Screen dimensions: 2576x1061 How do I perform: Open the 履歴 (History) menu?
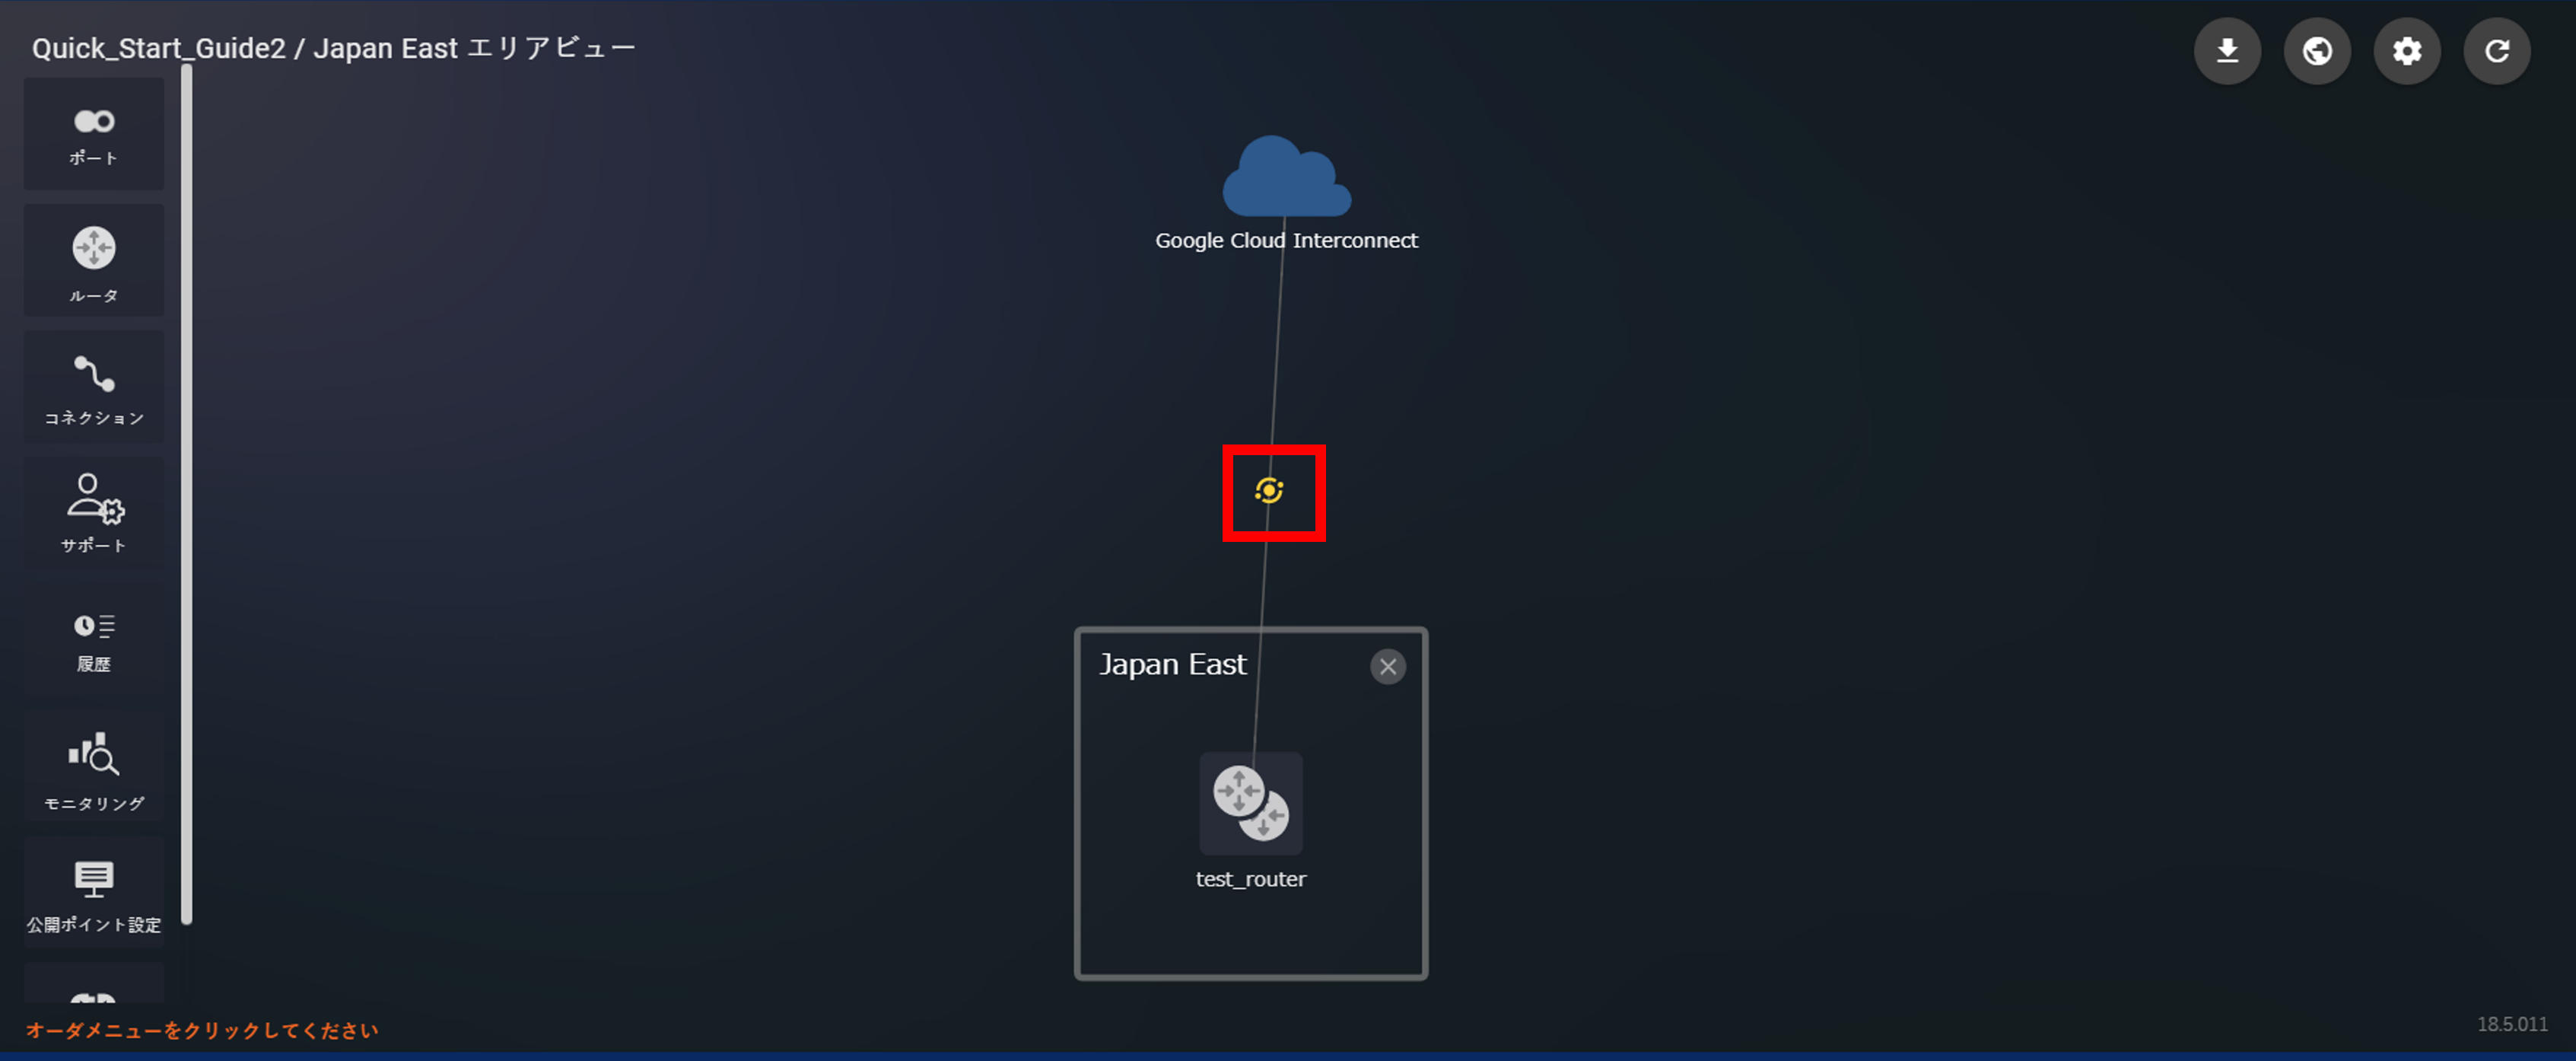[94, 640]
